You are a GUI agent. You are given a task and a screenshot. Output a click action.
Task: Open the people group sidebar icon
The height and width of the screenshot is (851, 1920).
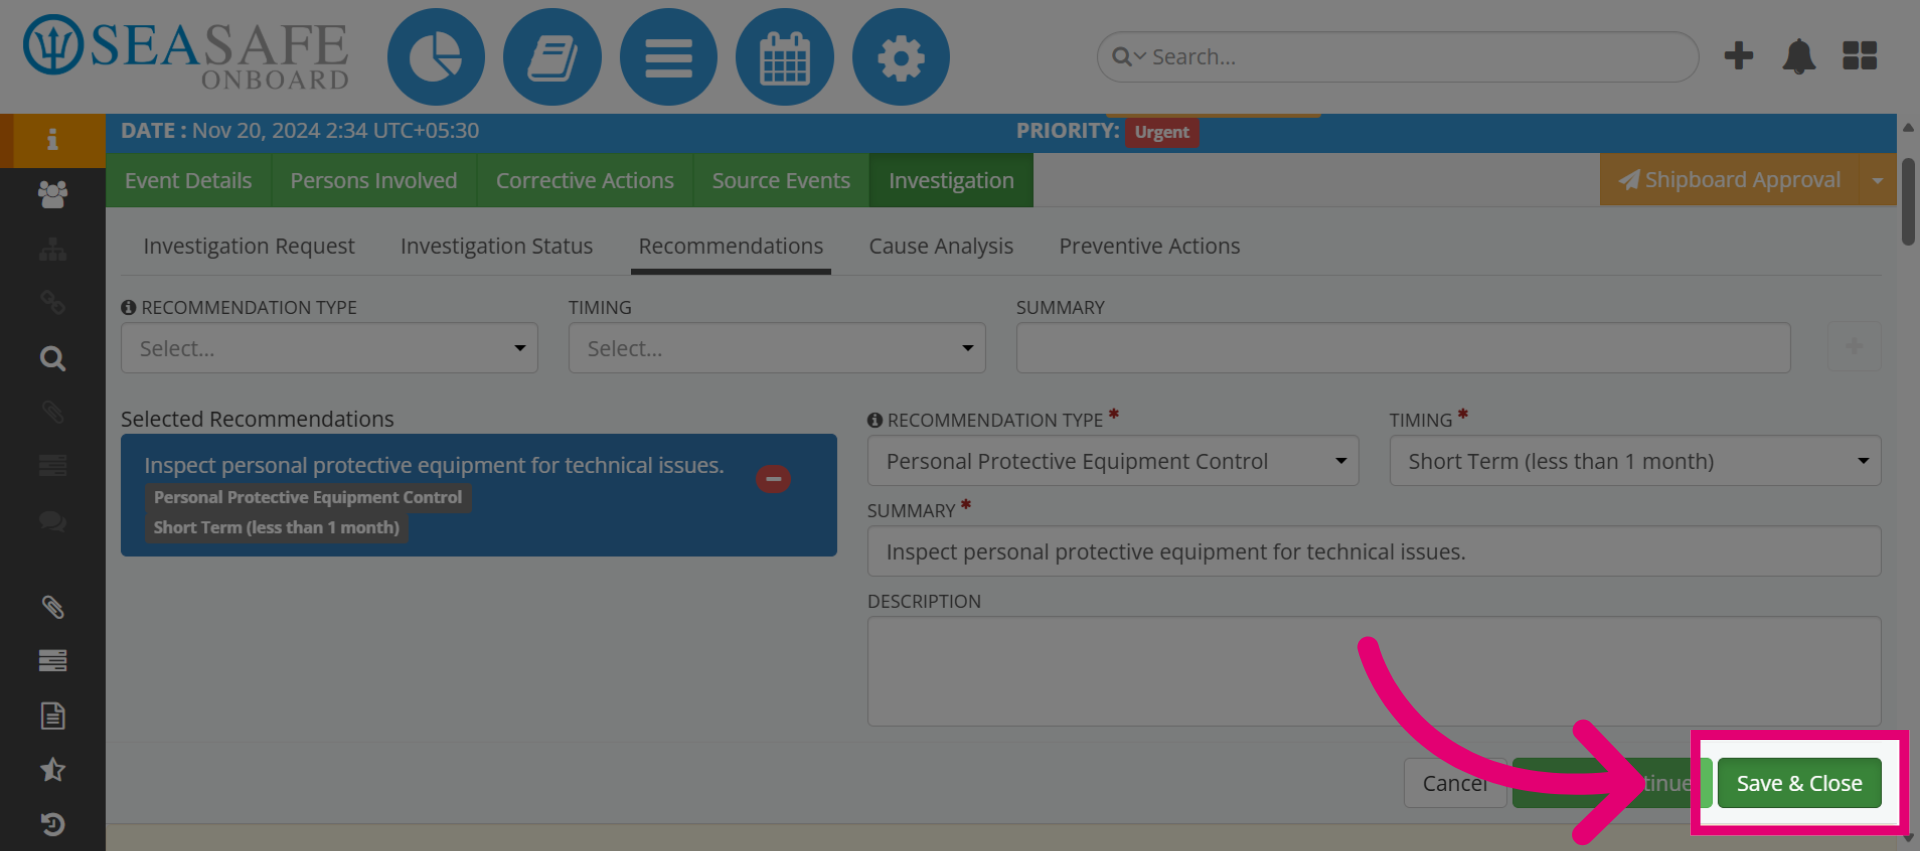[x=52, y=194]
